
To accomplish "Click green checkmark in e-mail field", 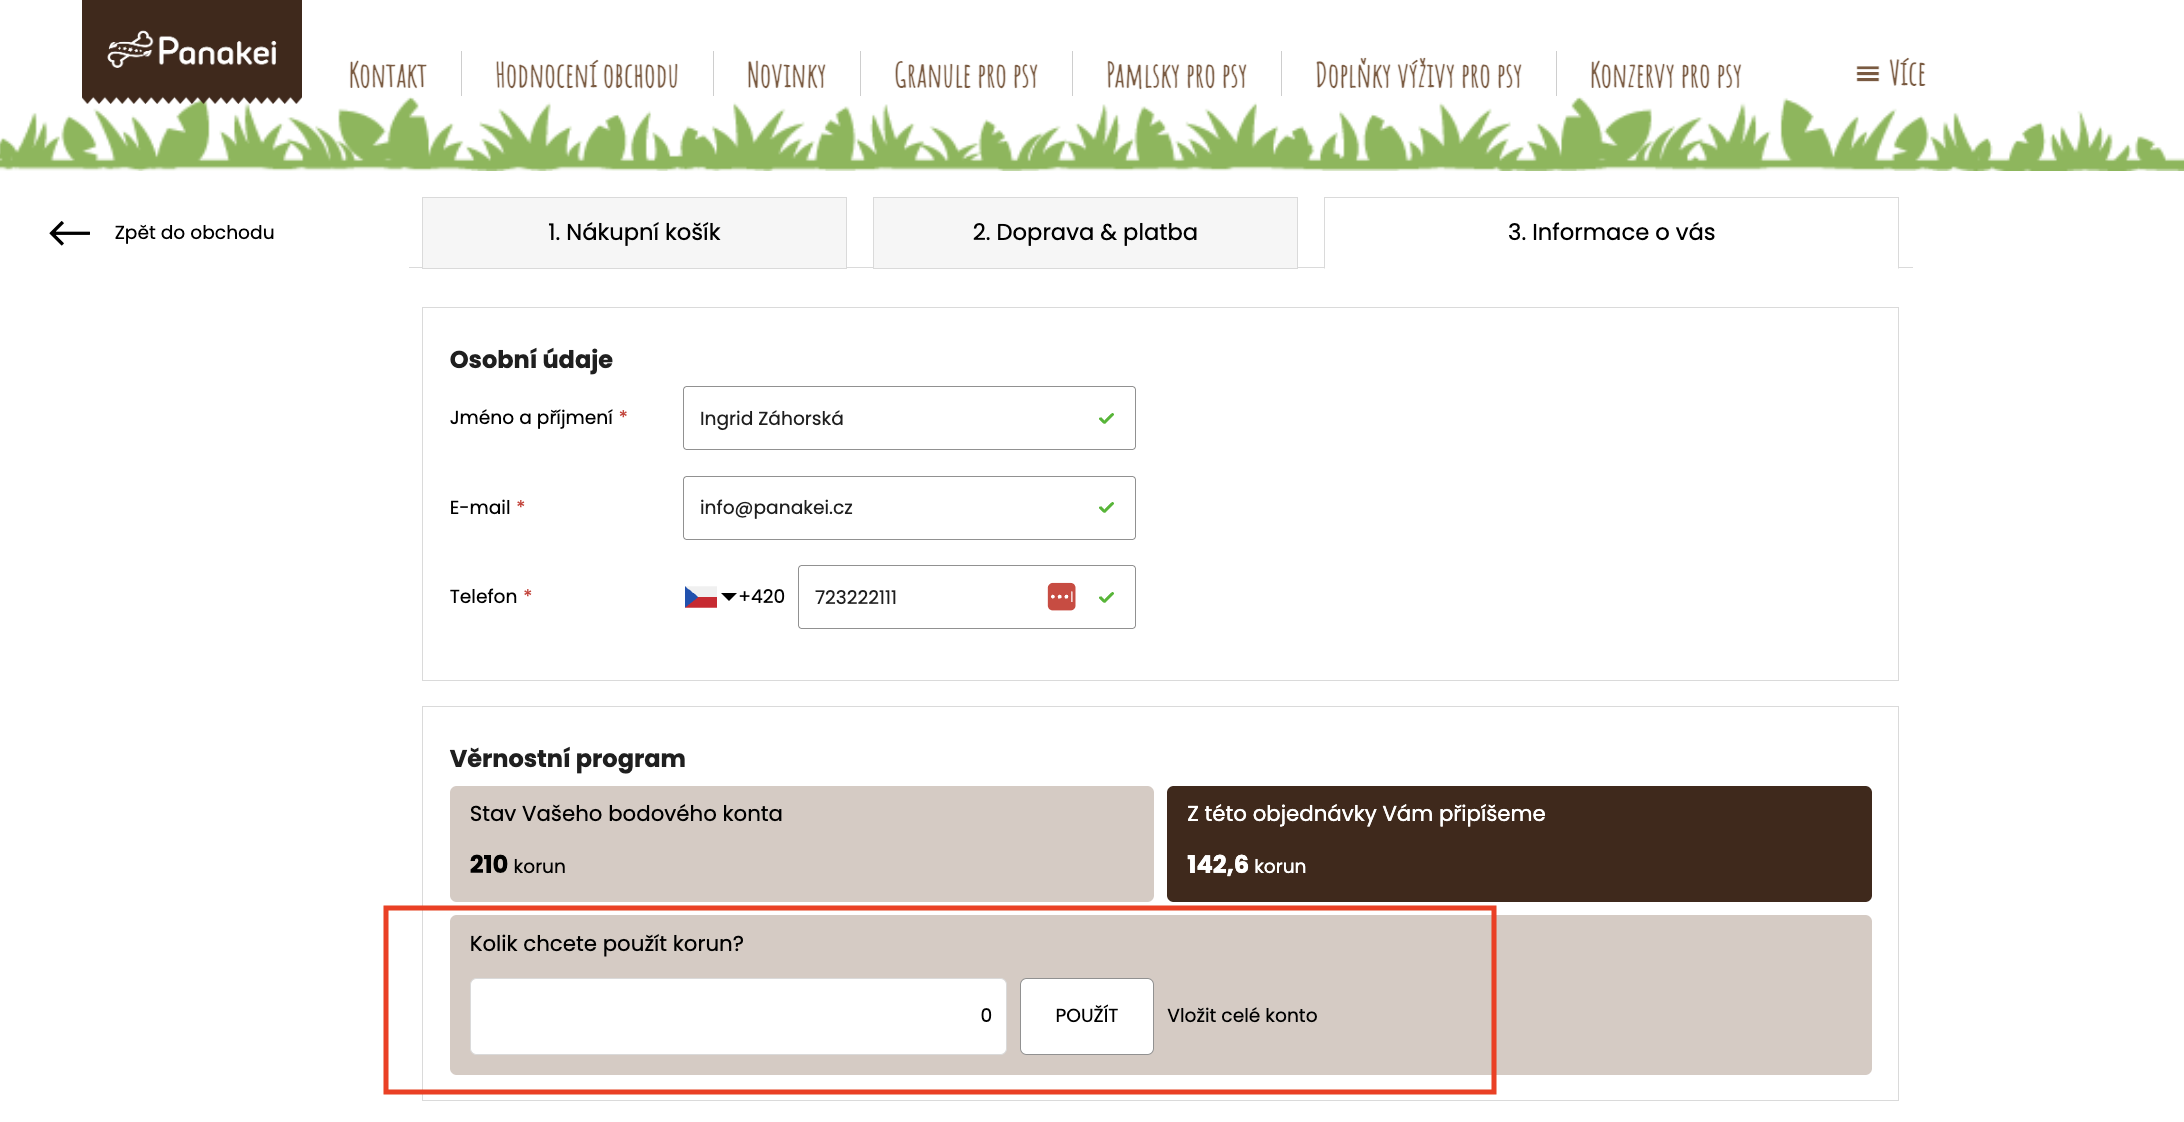I will click(1106, 508).
